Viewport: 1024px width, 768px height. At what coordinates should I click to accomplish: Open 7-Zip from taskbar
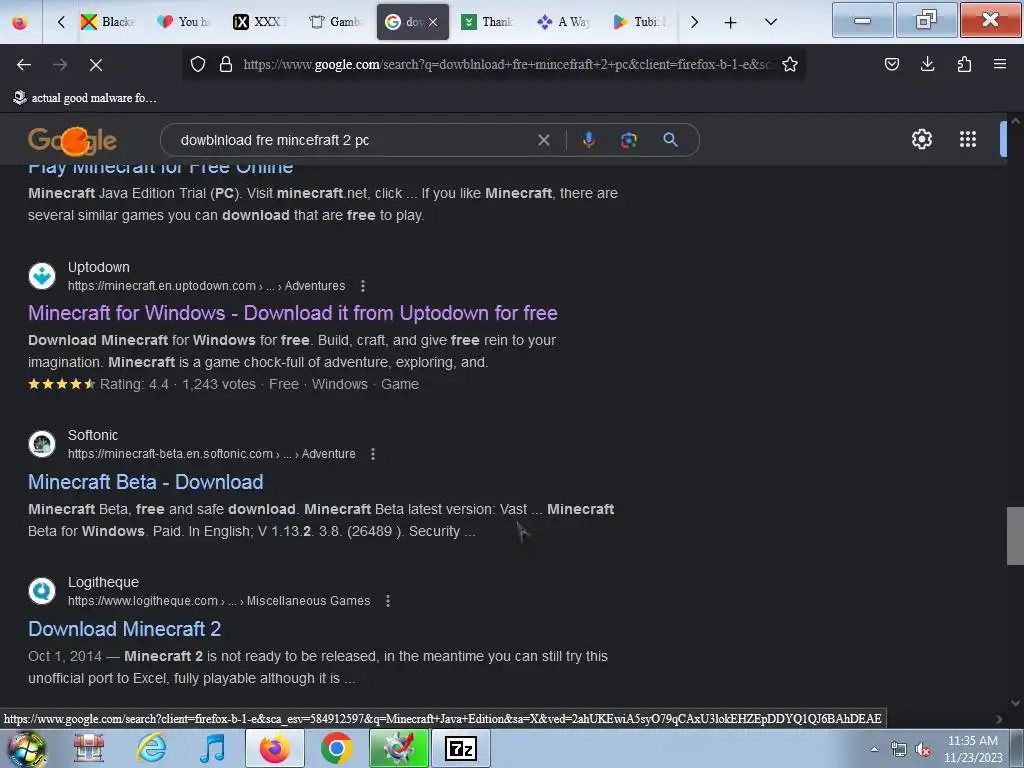point(460,748)
